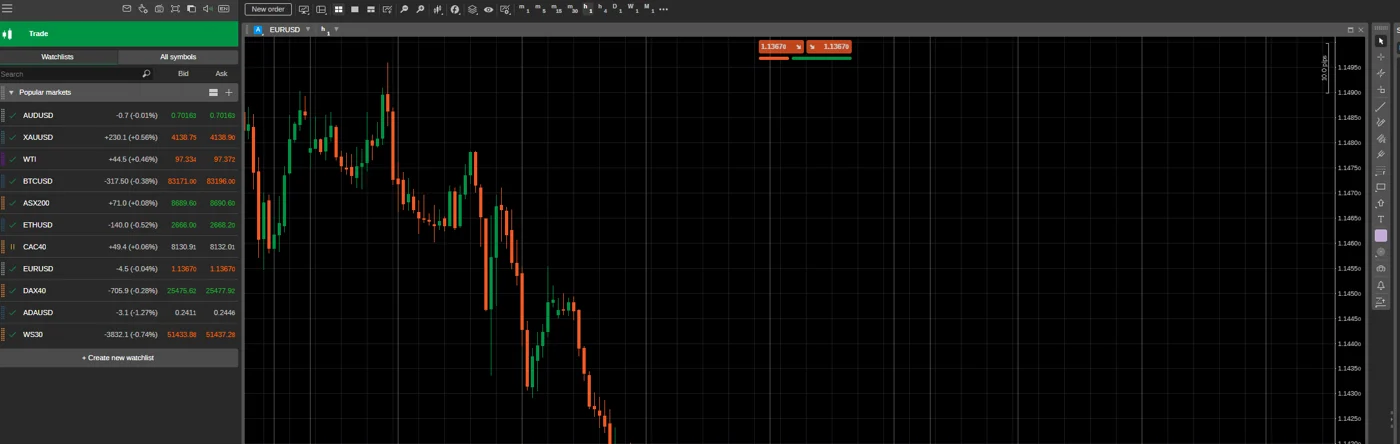Image resolution: width=1400 pixels, height=444 pixels.
Task: Toggle the sound speaker icon
Action: click(x=207, y=9)
